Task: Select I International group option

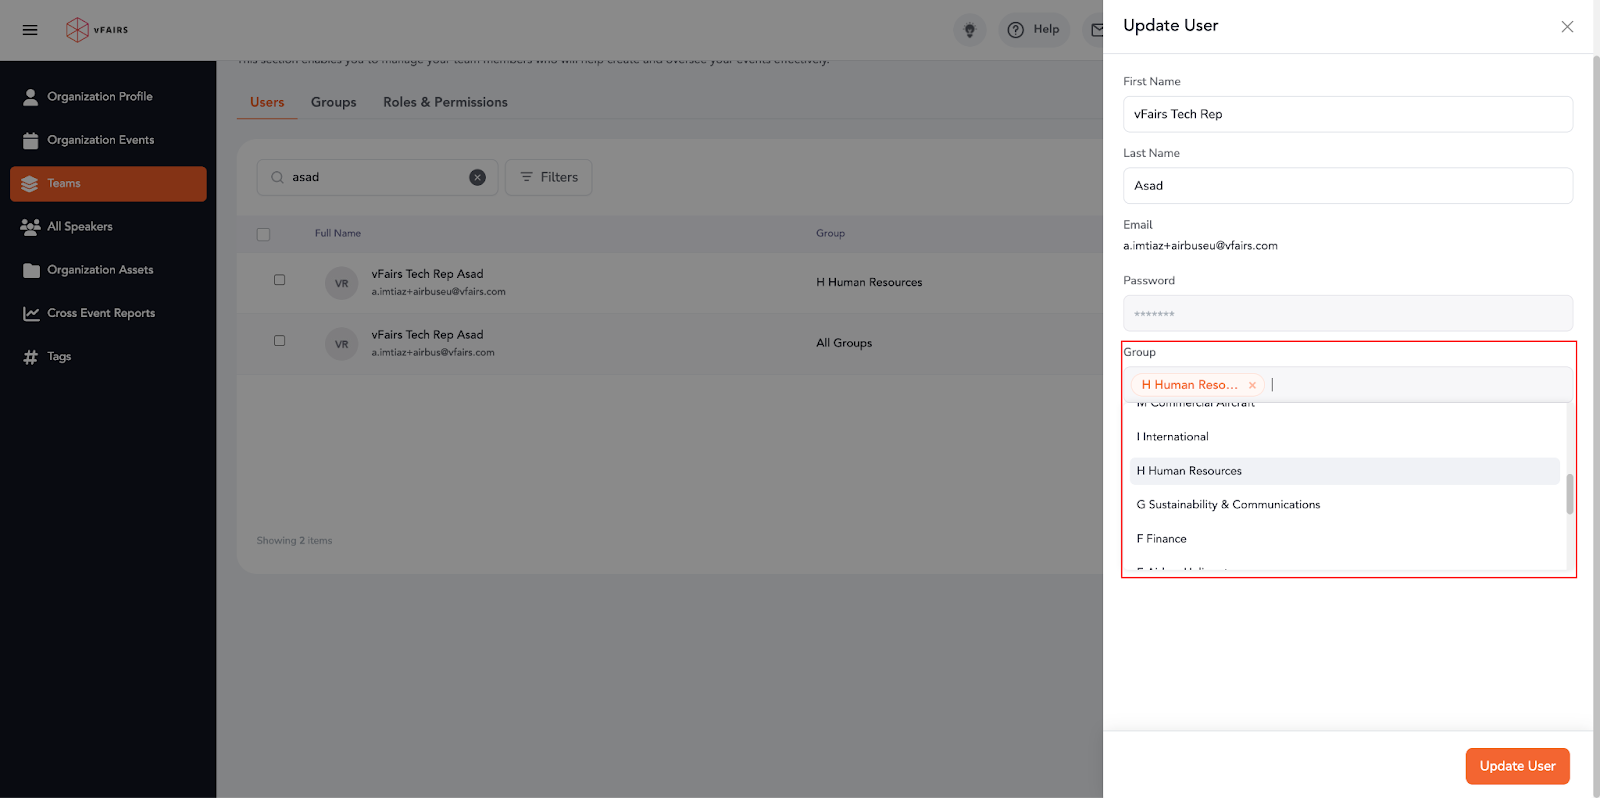Action: click(1173, 437)
